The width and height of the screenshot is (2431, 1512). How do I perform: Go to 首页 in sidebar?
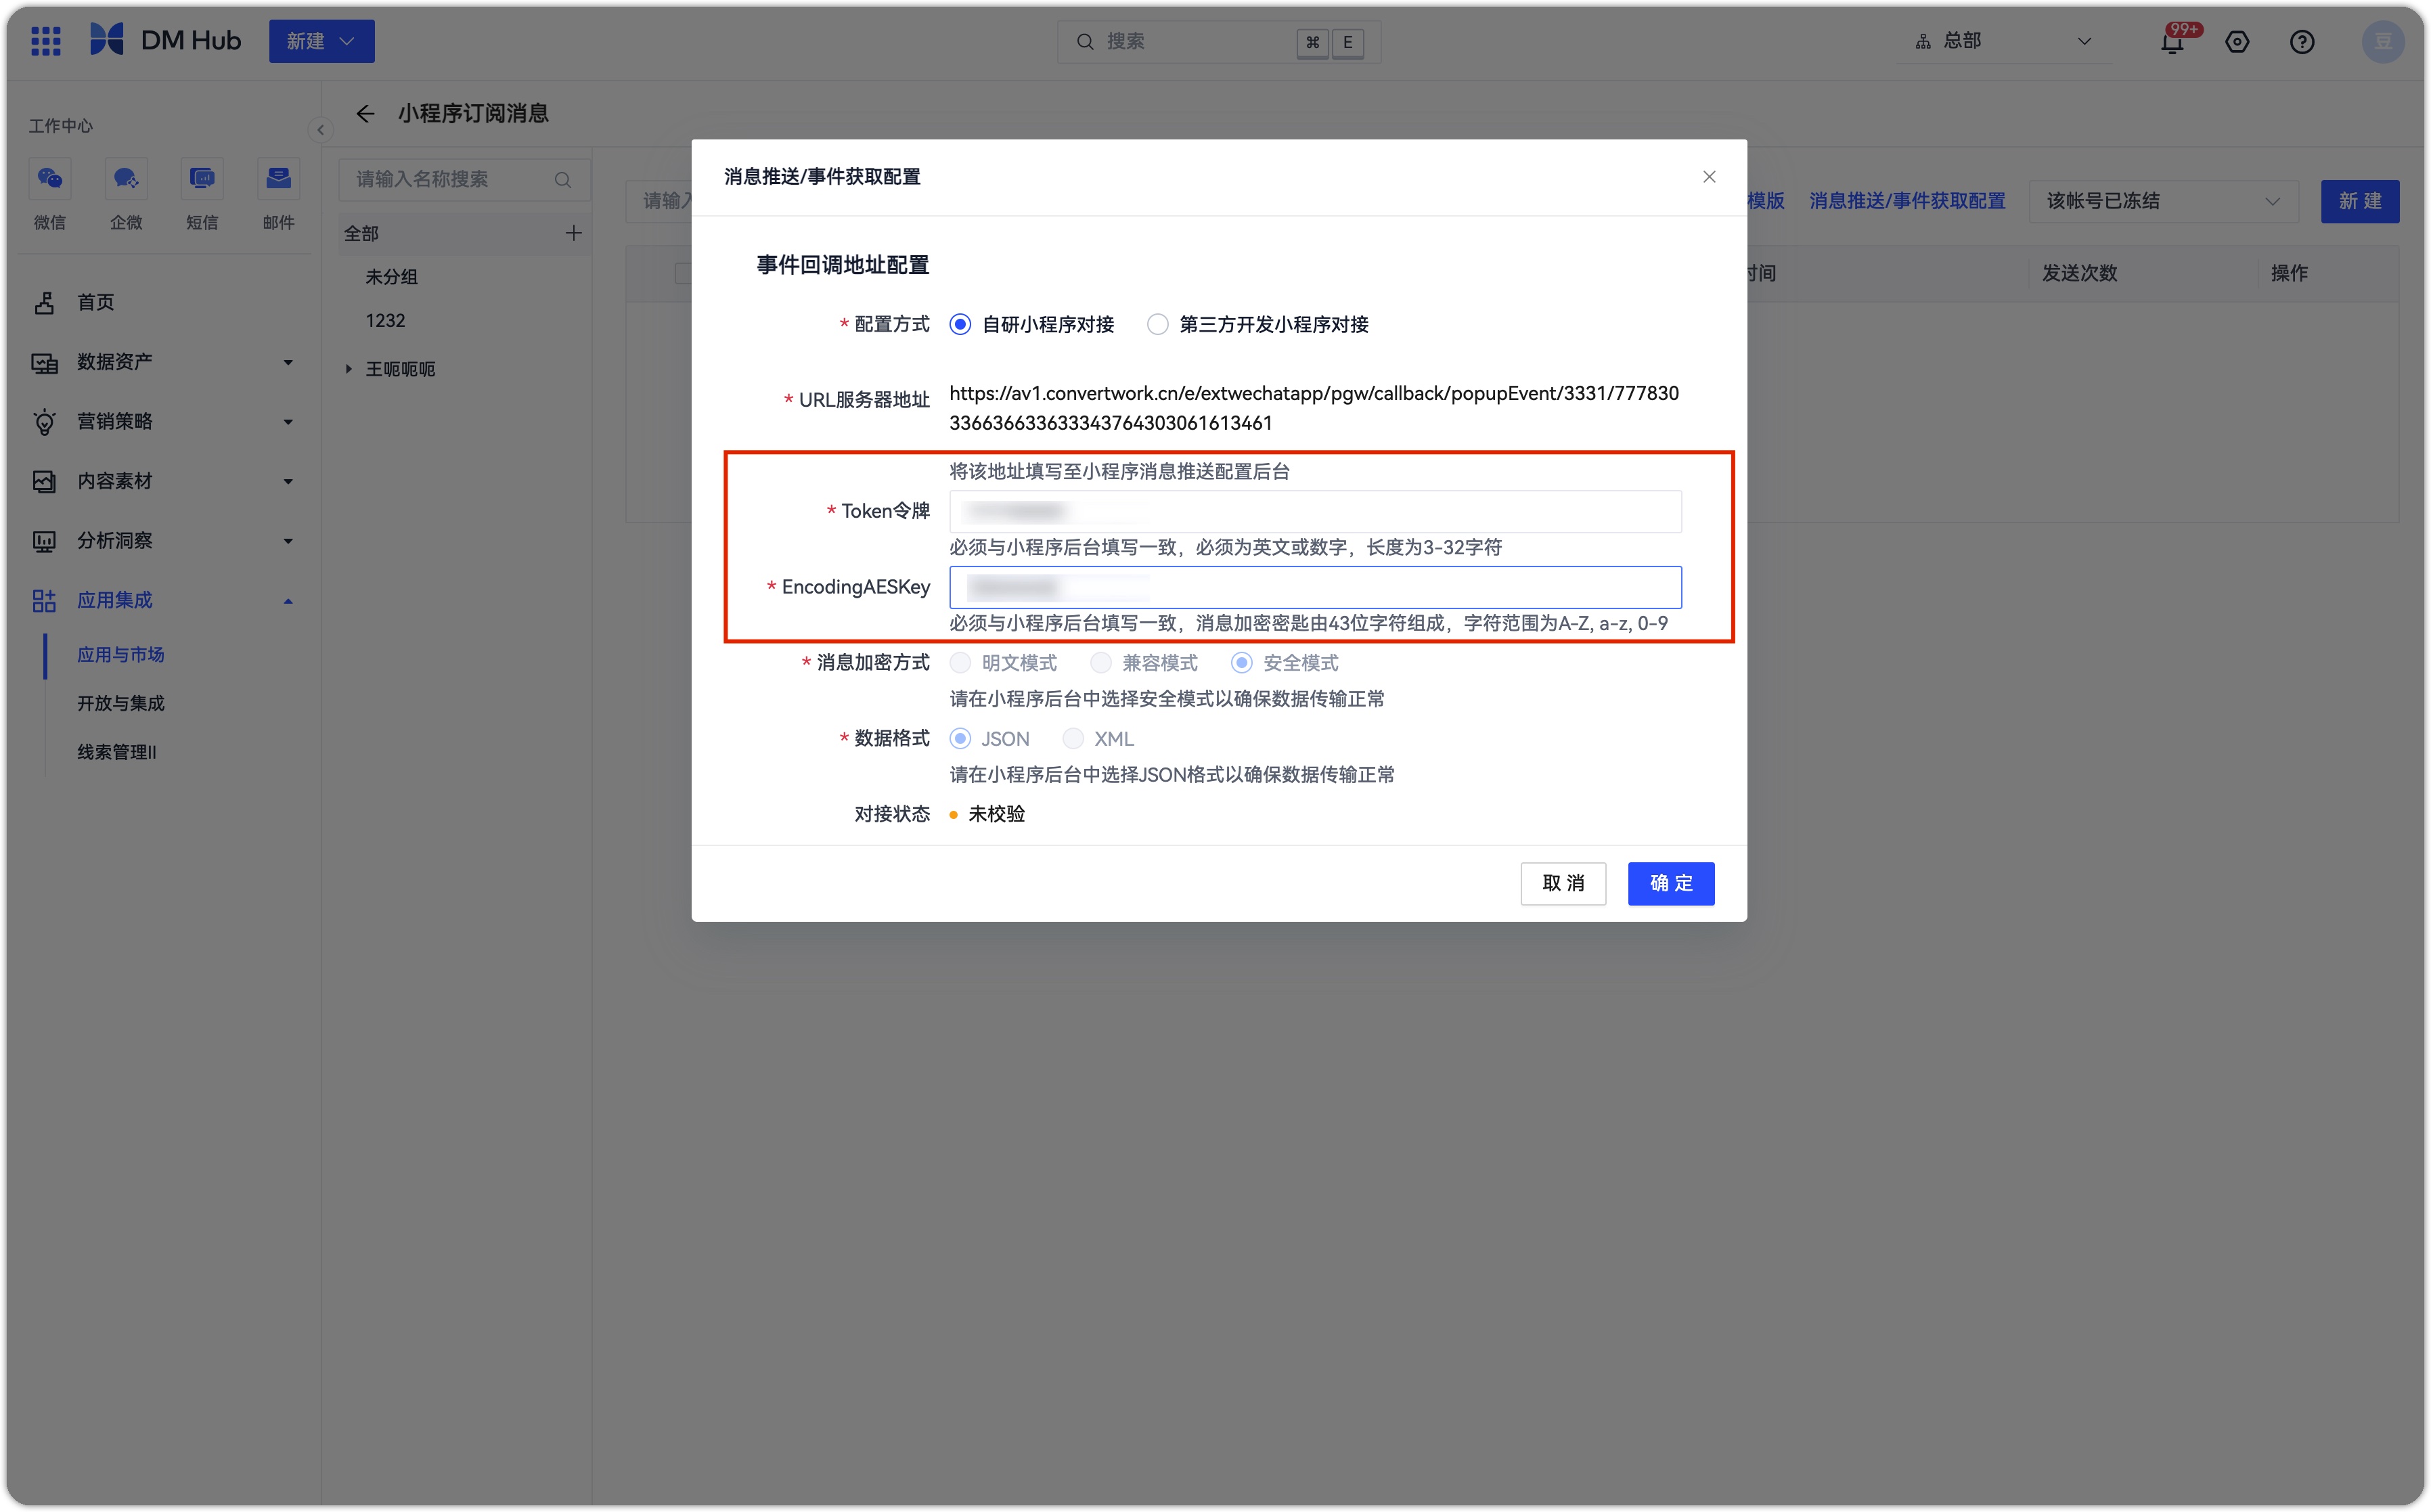tap(96, 302)
